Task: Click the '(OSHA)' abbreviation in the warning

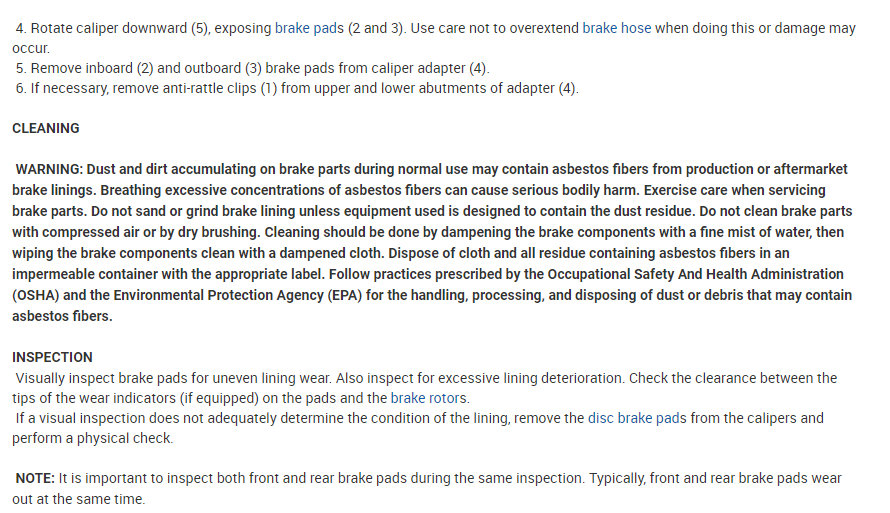Action: click(x=38, y=295)
